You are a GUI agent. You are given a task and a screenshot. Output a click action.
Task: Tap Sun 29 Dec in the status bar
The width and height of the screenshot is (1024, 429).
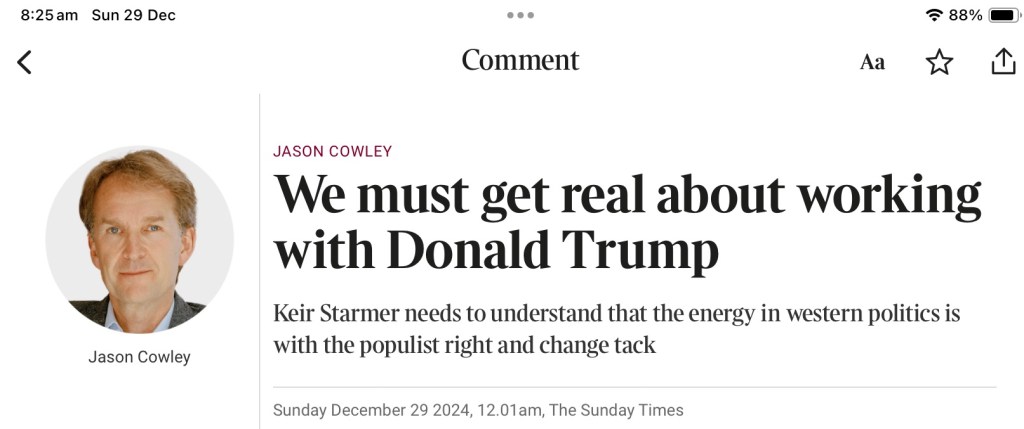coord(133,15)
